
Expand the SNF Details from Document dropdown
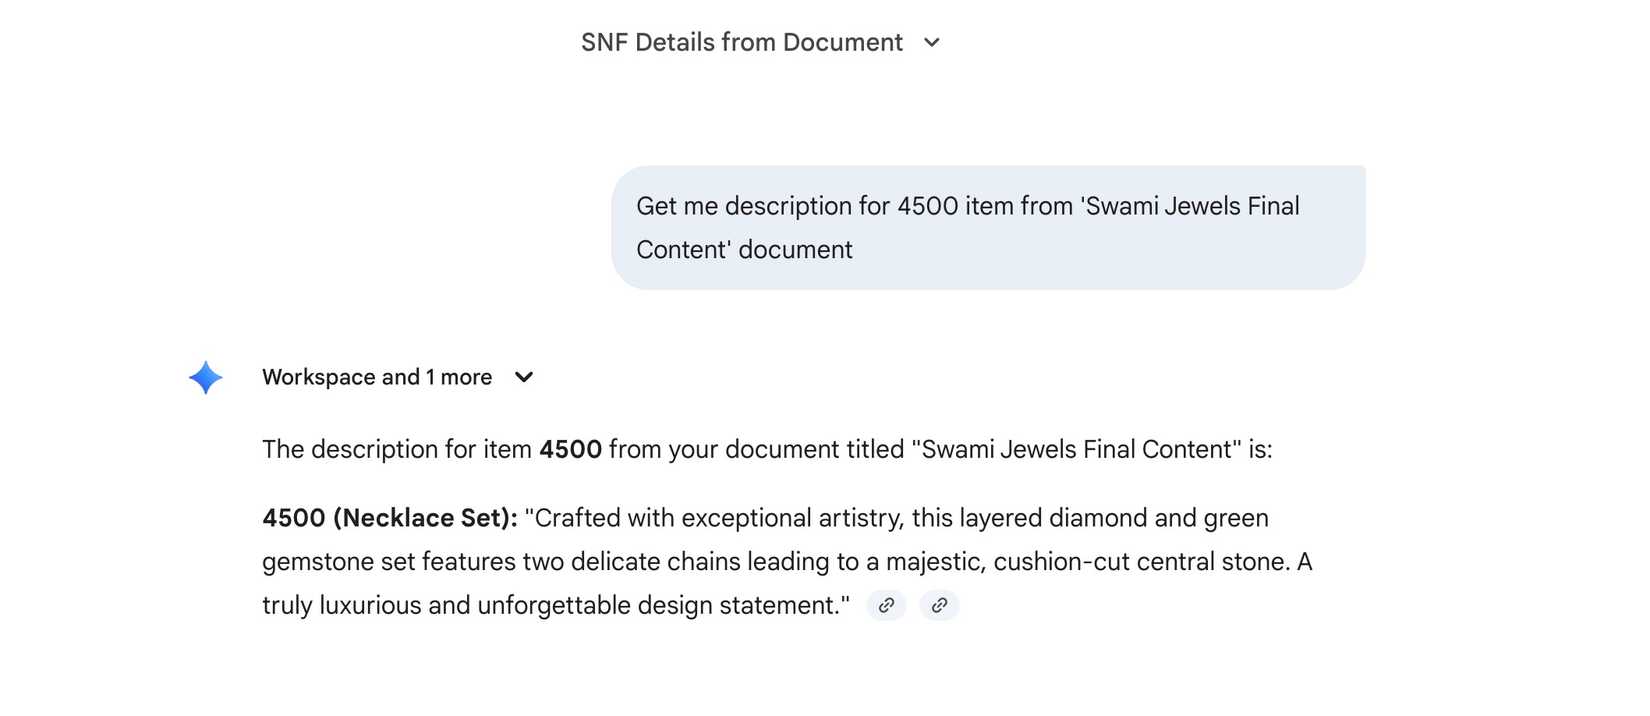931,43
